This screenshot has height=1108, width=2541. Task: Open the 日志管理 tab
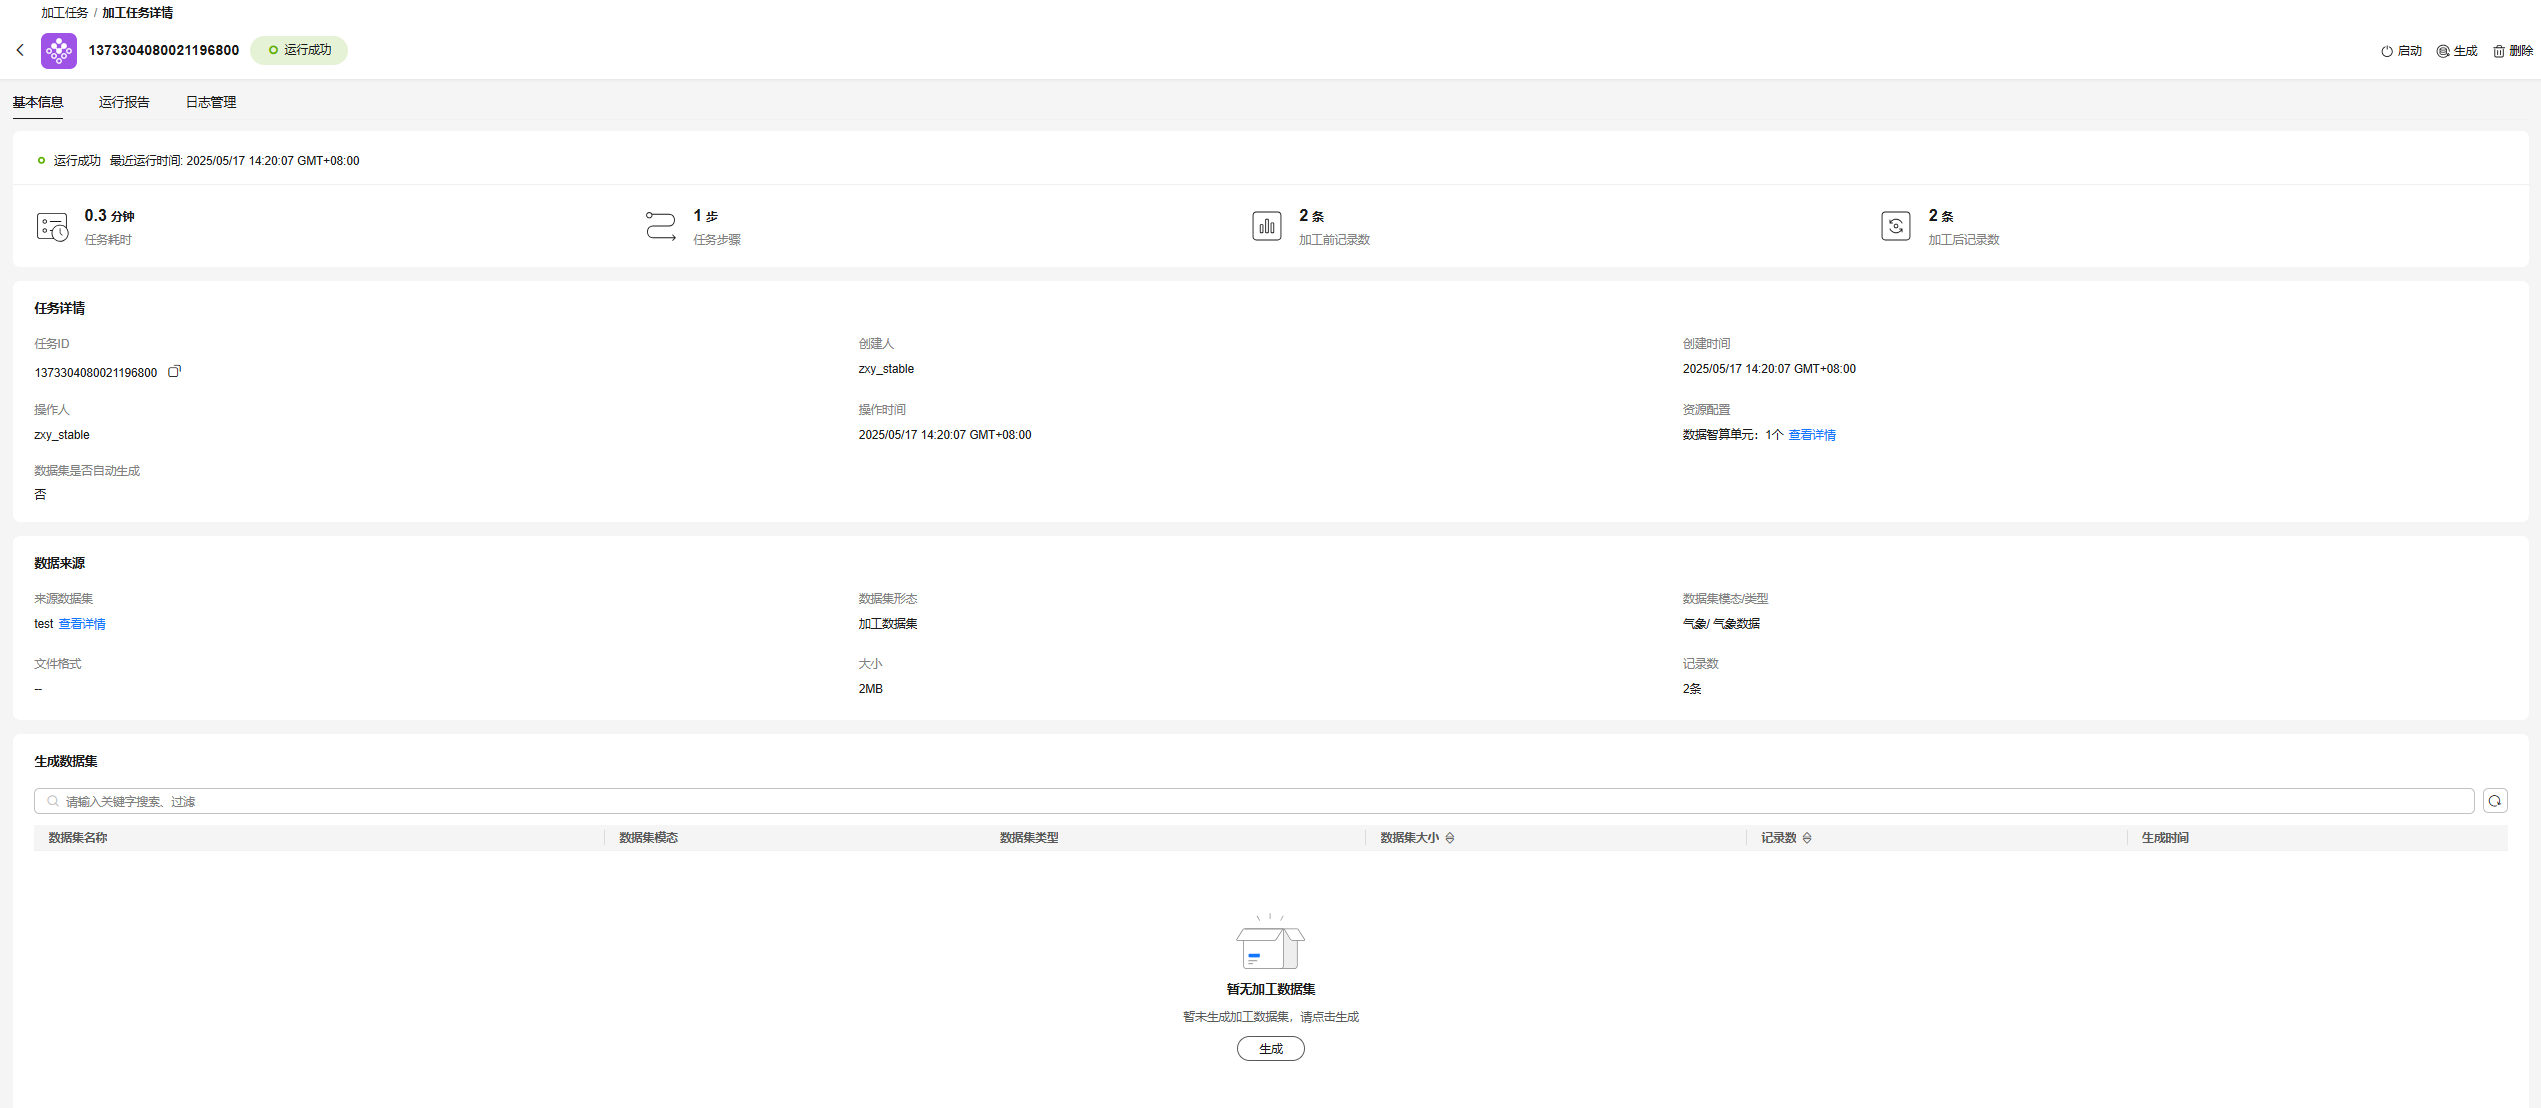click(x=211, y=102)
